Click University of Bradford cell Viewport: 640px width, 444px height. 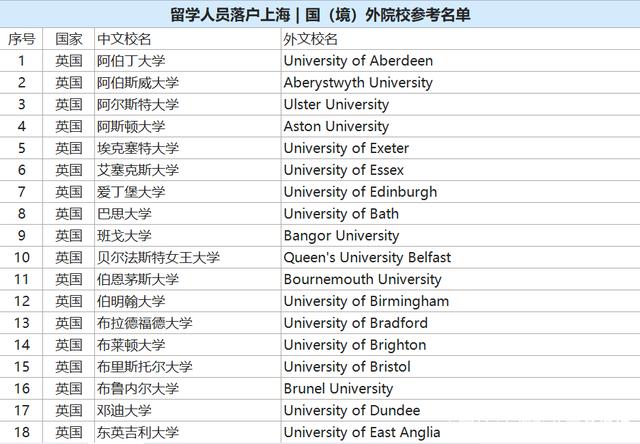460,323
